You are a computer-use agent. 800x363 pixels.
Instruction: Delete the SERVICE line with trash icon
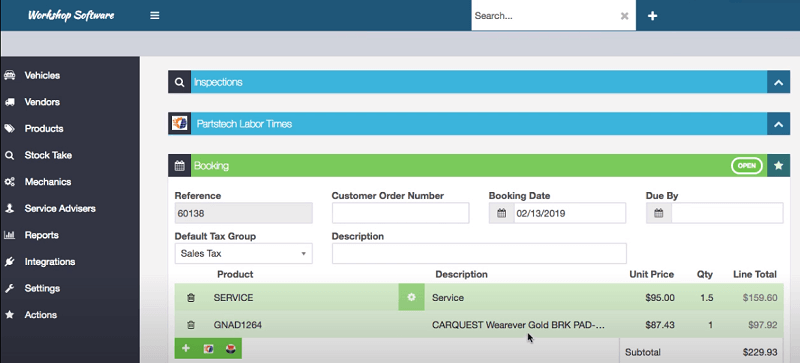(x=191, y=298)
